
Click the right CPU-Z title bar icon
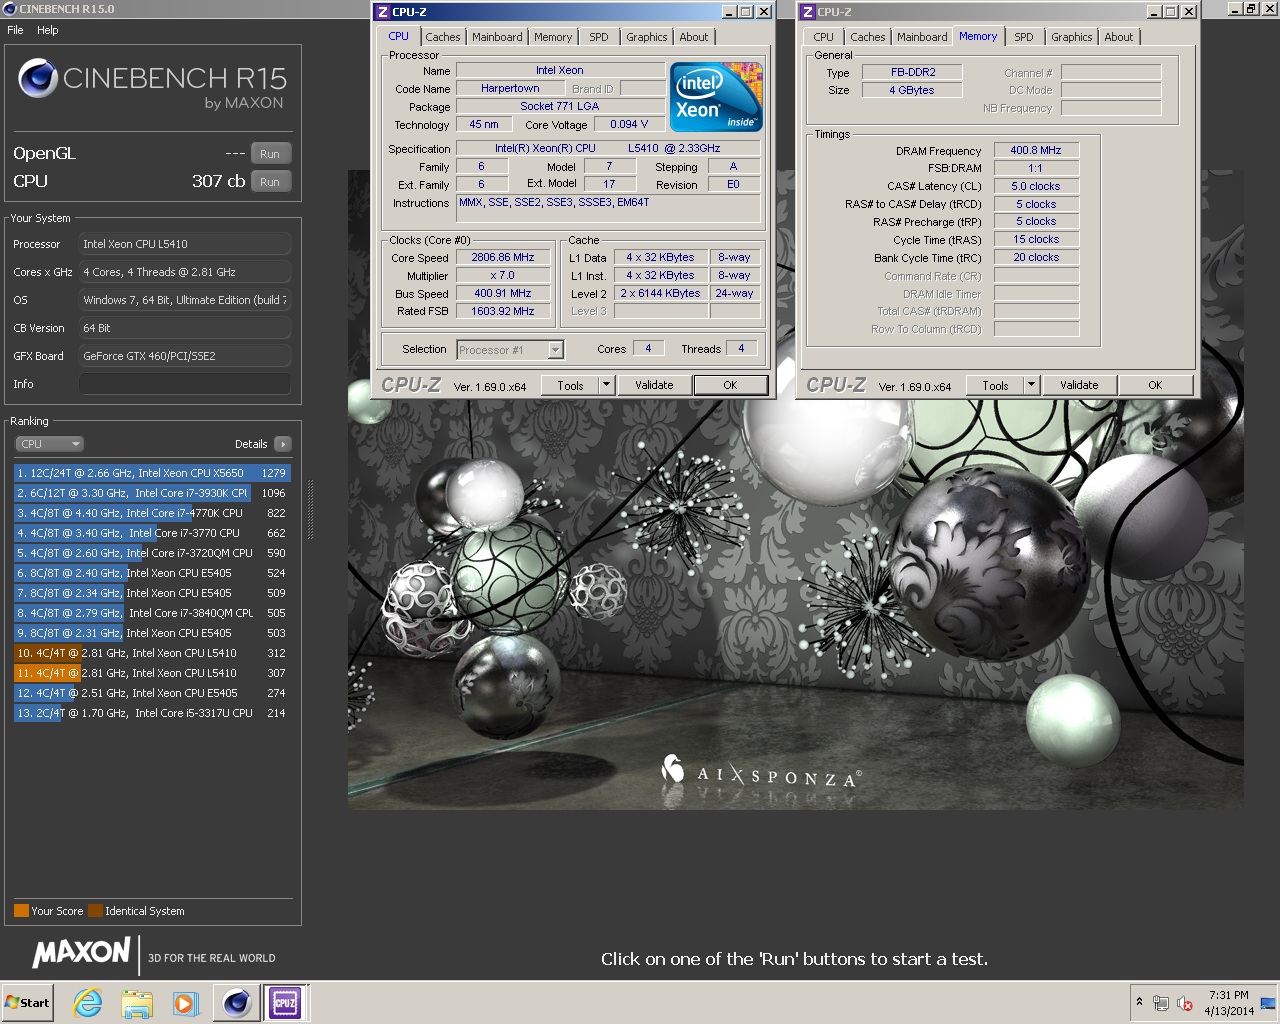point(808,12)
